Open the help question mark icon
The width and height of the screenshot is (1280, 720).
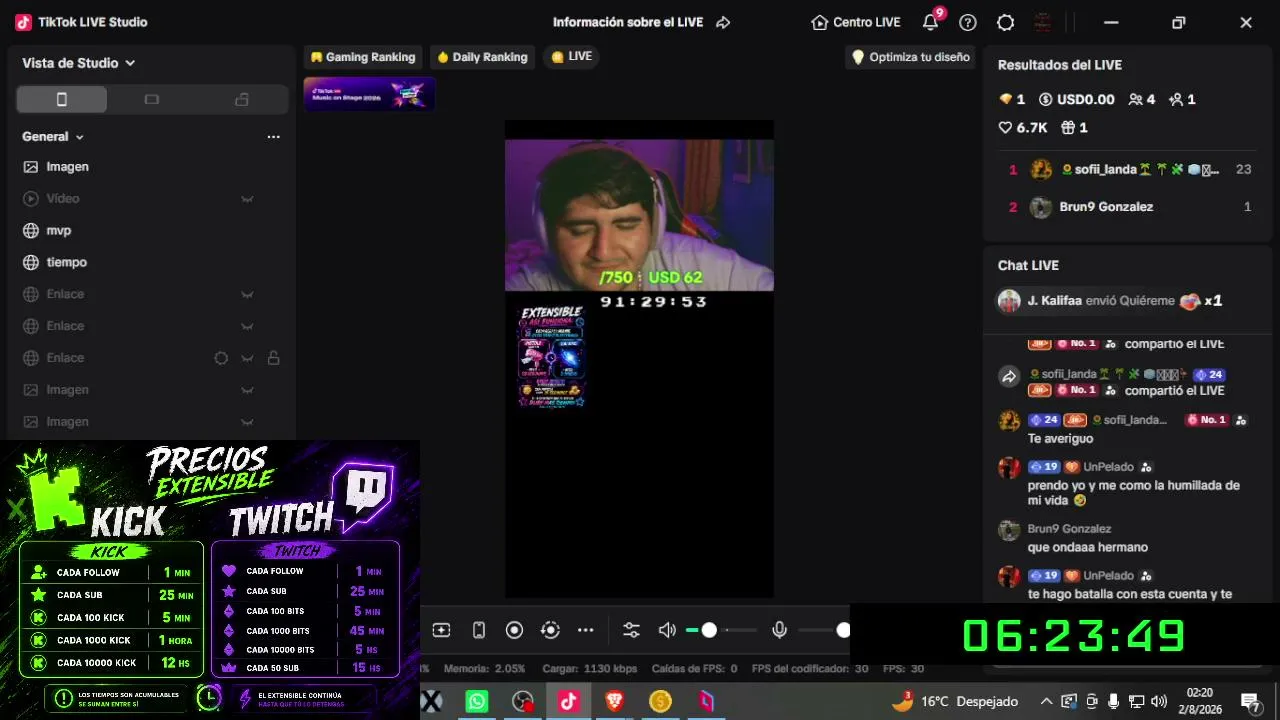[x=968, y=22]
